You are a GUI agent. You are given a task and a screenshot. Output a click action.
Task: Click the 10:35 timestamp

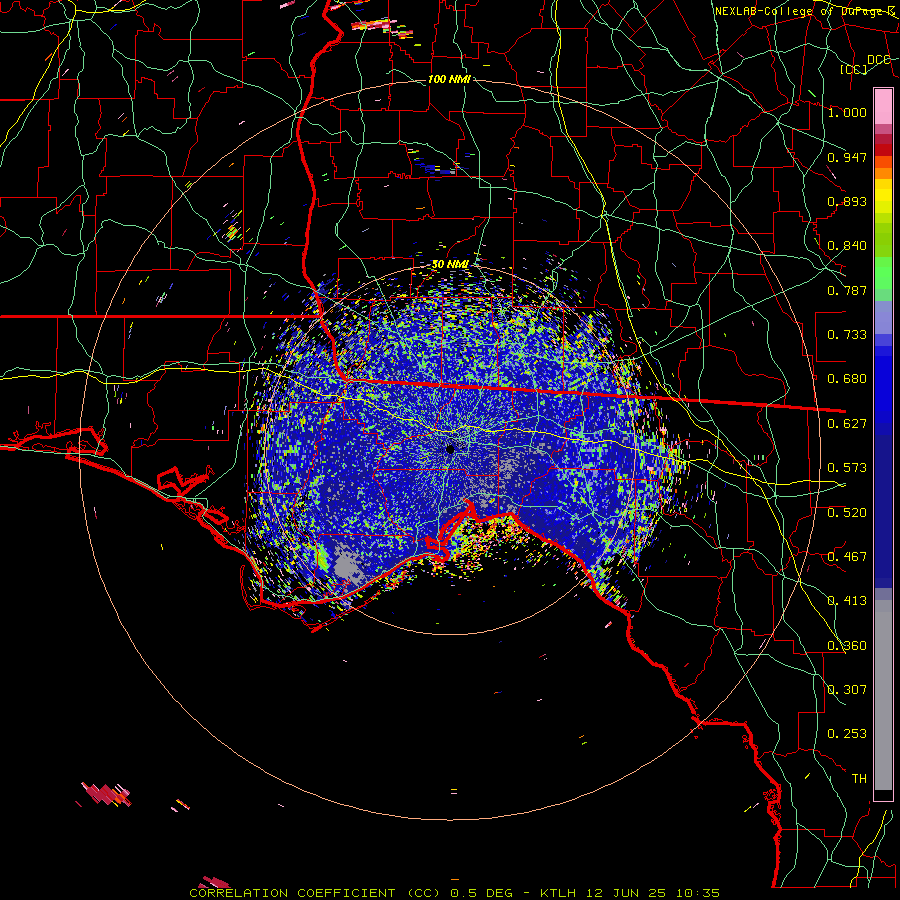(698, 893)
